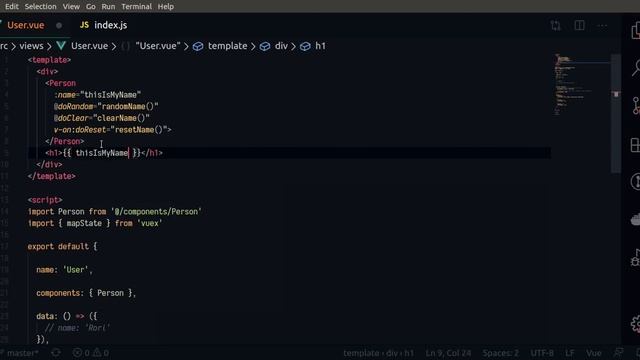Click the @doClear="clearName()" line
The image size is (640, 360).
[102, 118]
